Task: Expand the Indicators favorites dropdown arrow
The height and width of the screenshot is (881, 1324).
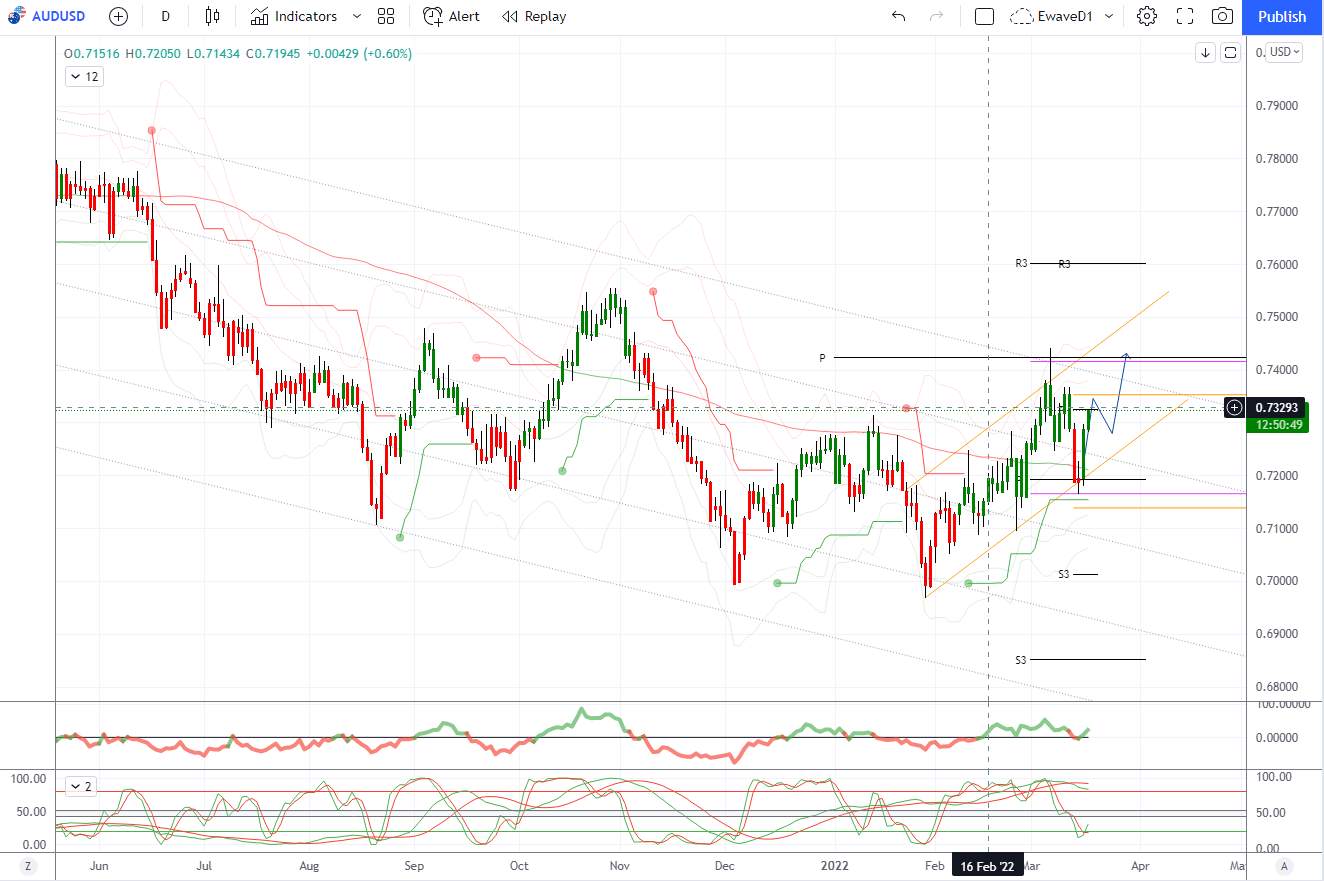Action: [358, 16]
